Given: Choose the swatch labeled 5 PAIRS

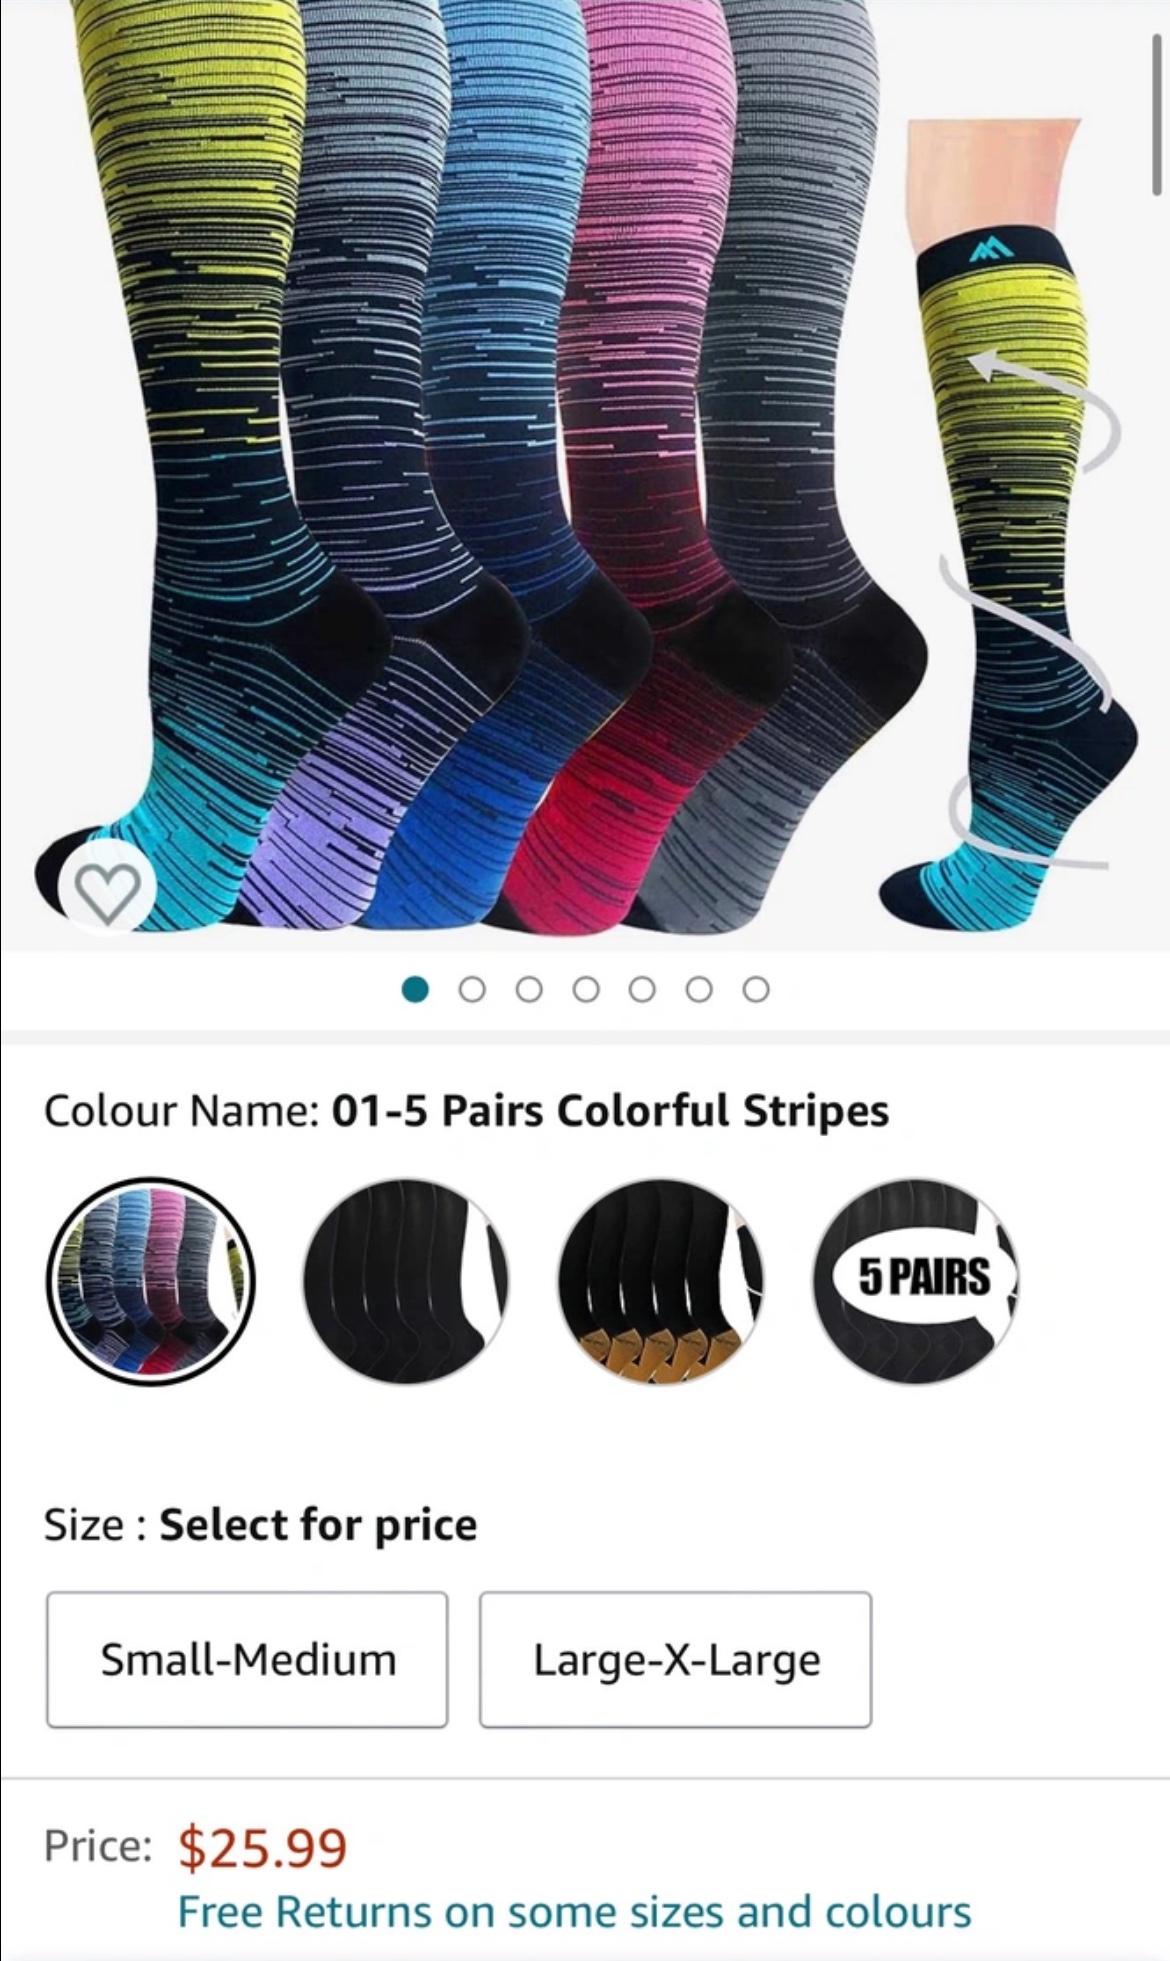Looking at the screenshot, I should point(916,1281).
